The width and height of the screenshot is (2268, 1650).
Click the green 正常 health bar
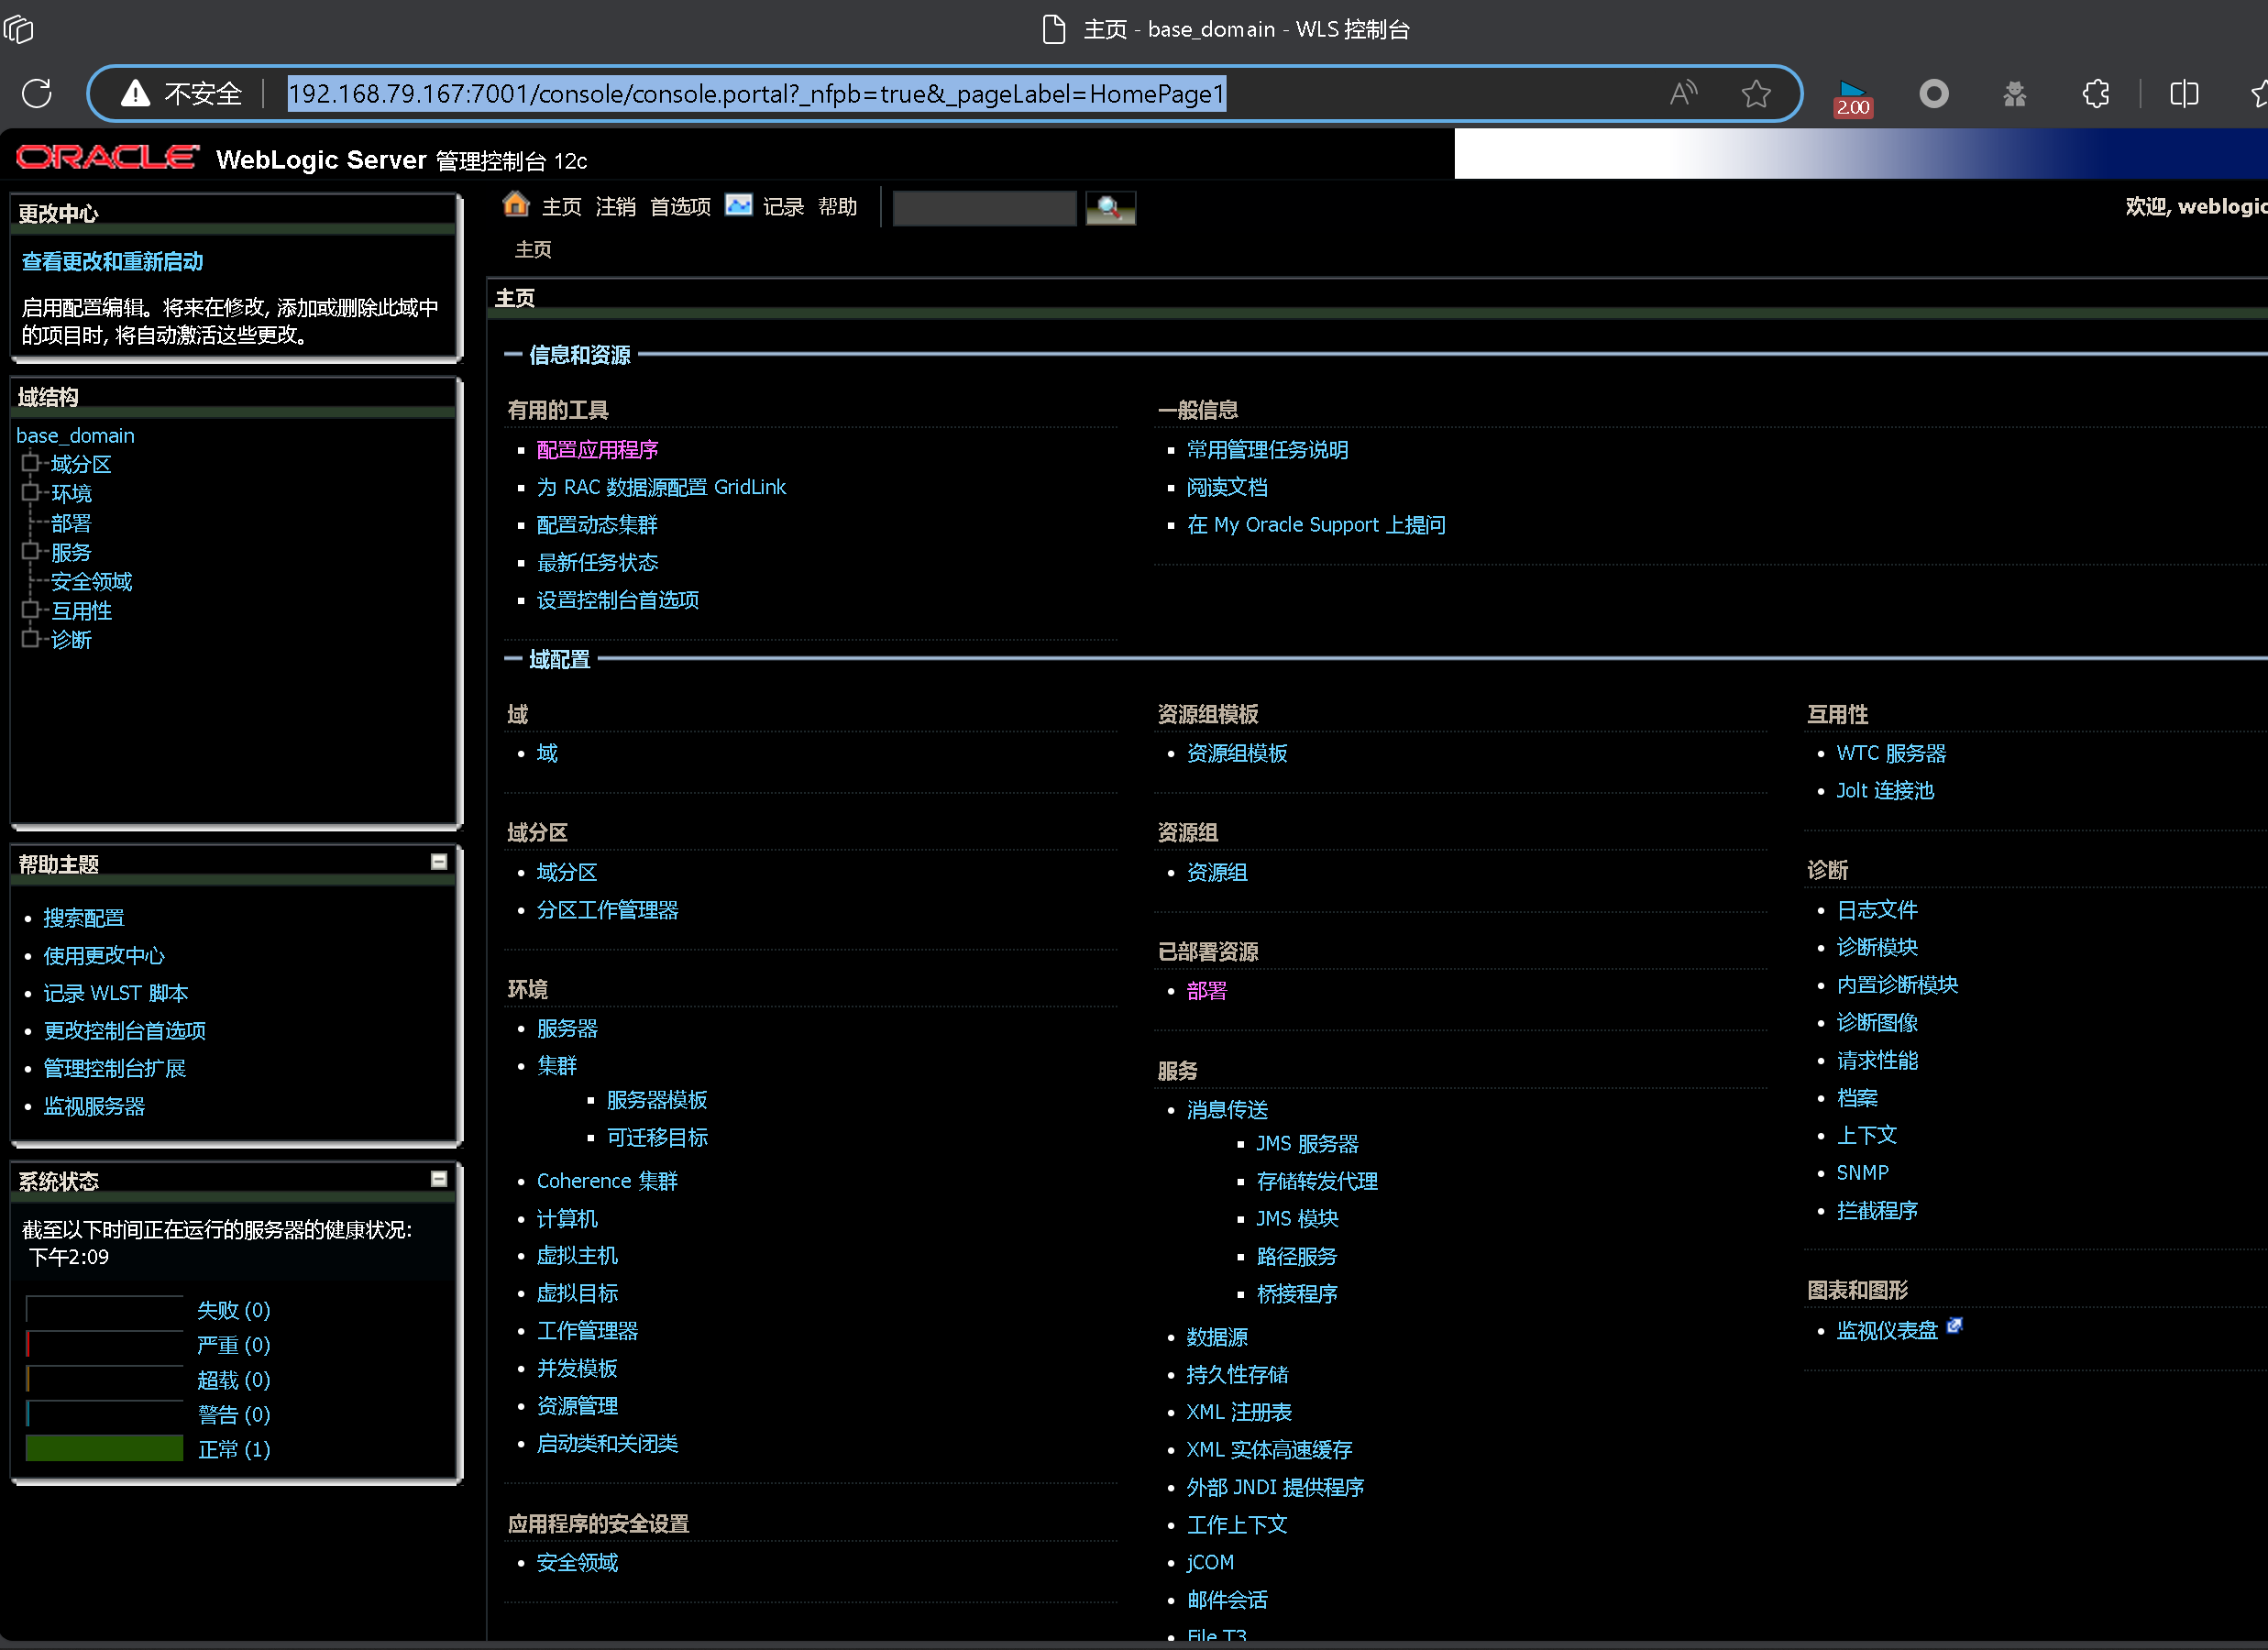click(x=104, y=1448)
